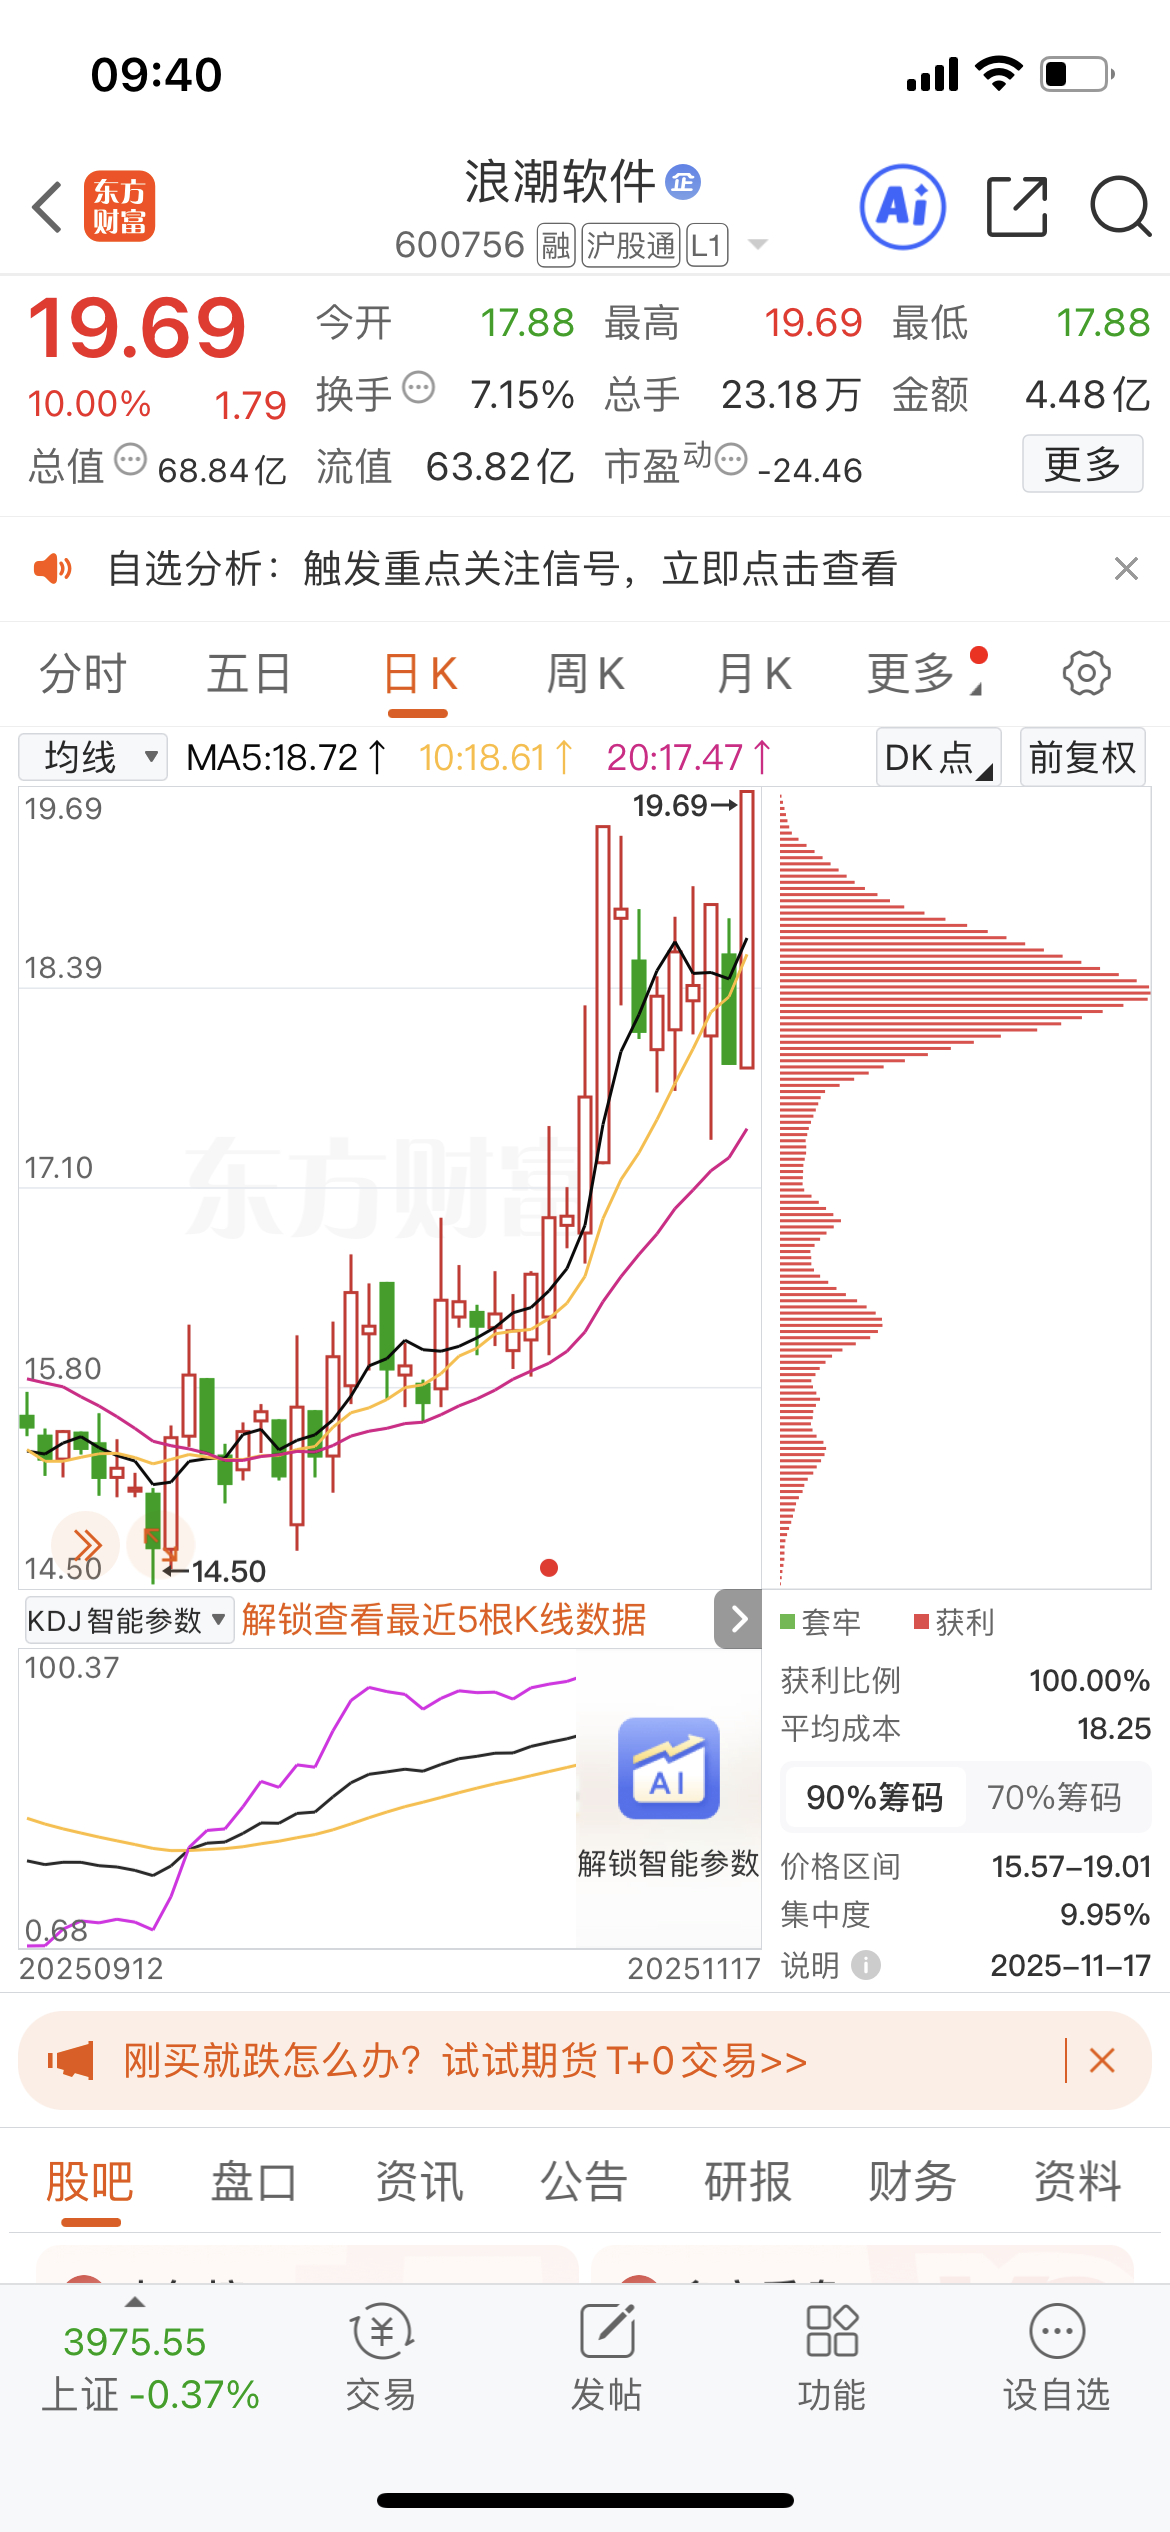Switch to 周K chart tab

coord(585,673)
